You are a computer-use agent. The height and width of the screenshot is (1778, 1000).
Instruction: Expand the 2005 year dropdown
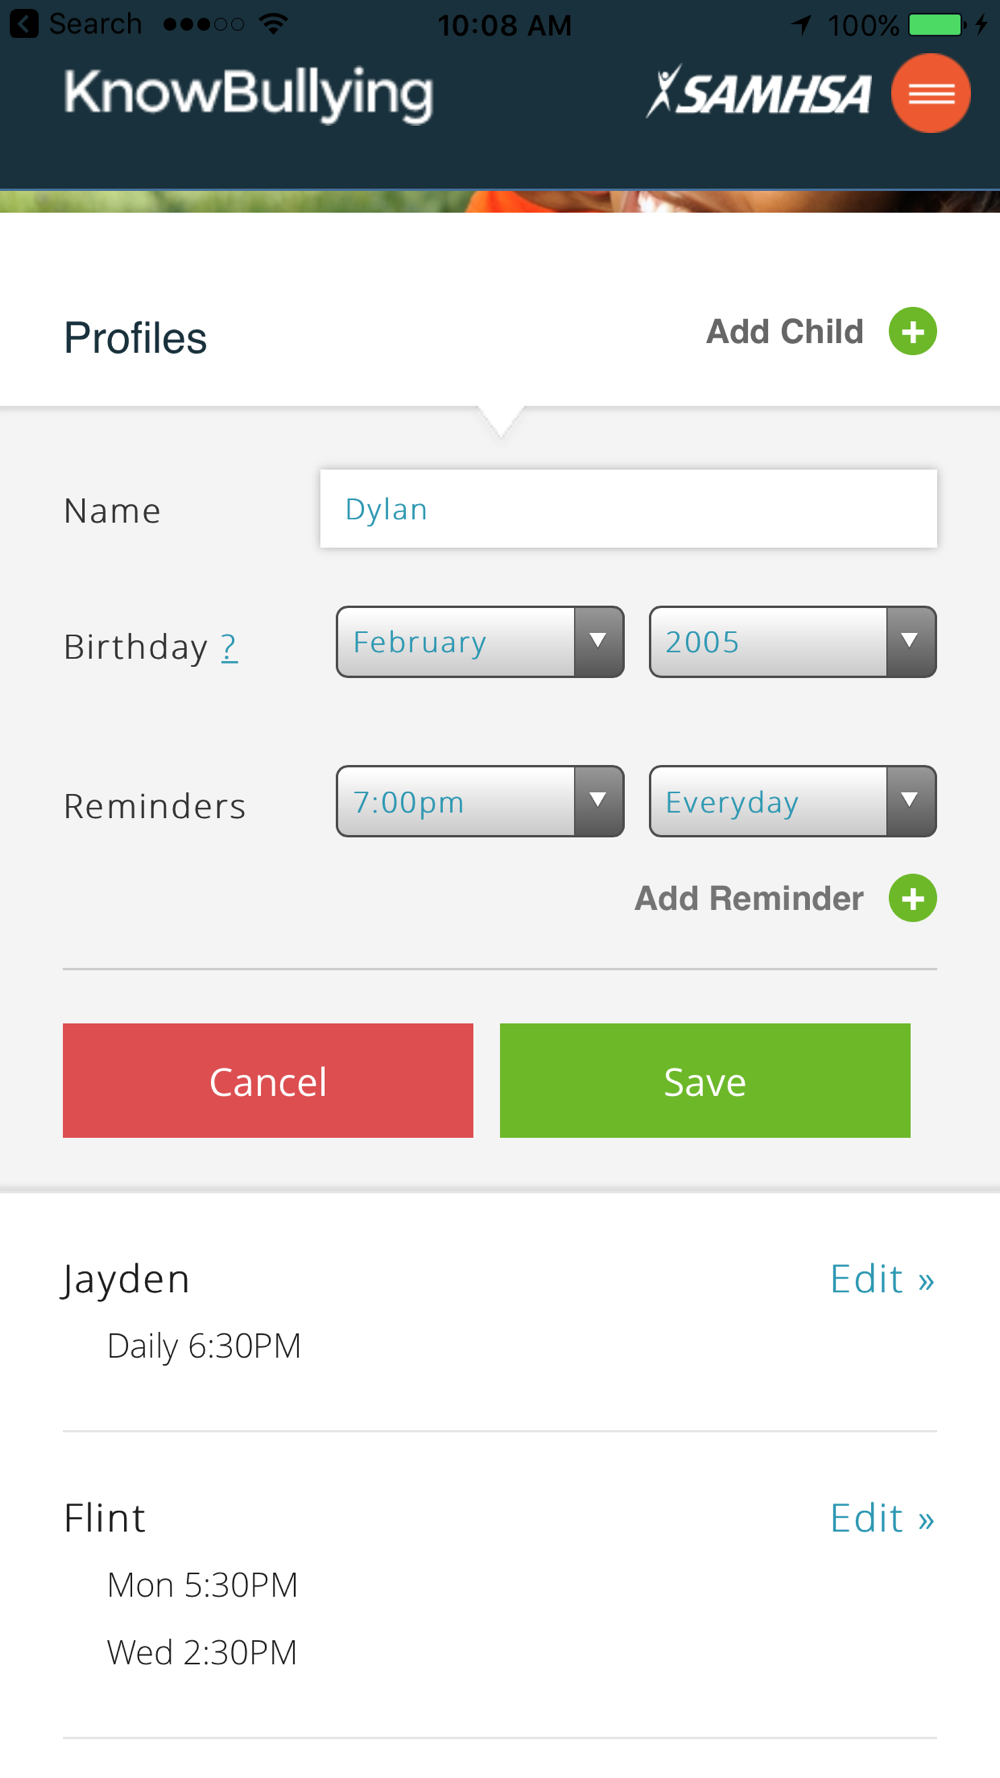point(793,642)
